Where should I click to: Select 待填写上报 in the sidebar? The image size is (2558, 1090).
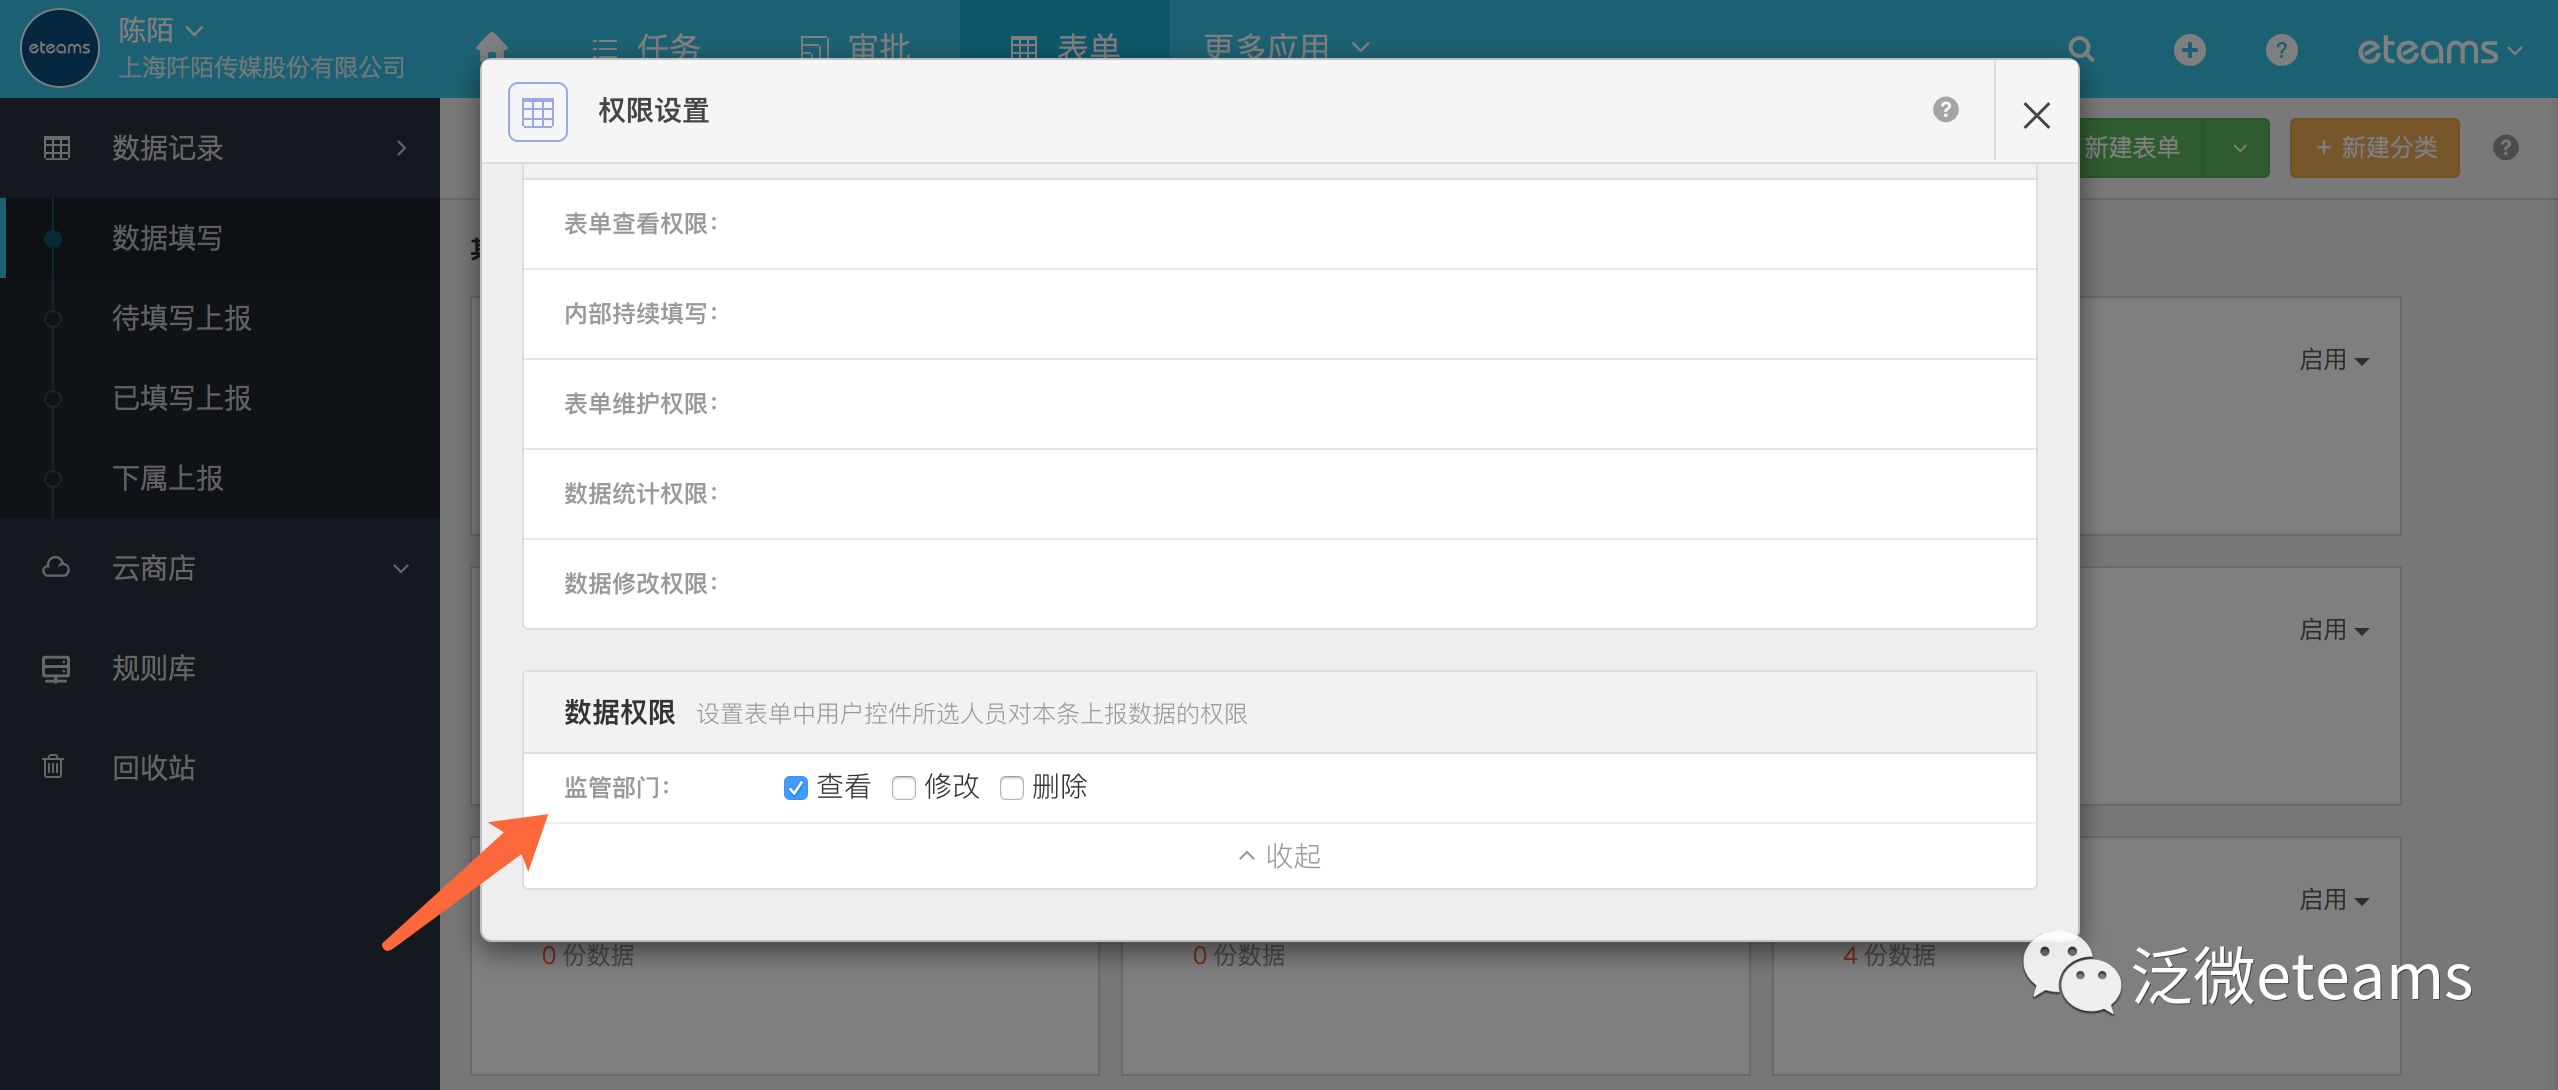pyautogui.click(x=181, y=318)
